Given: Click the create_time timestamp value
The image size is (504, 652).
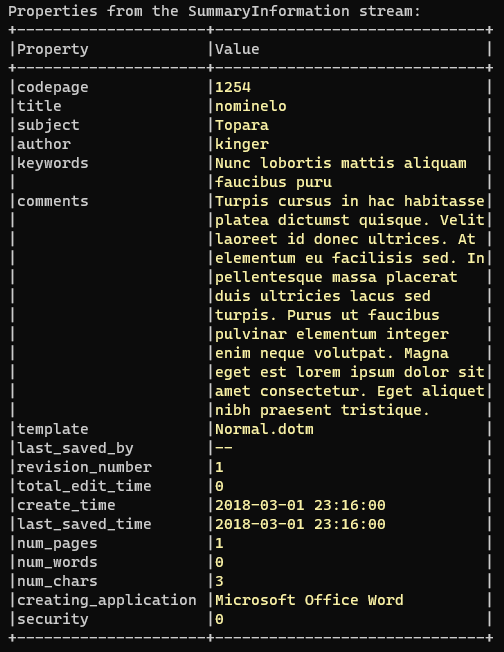Looking at the screenshot, I should pos(300,505).
